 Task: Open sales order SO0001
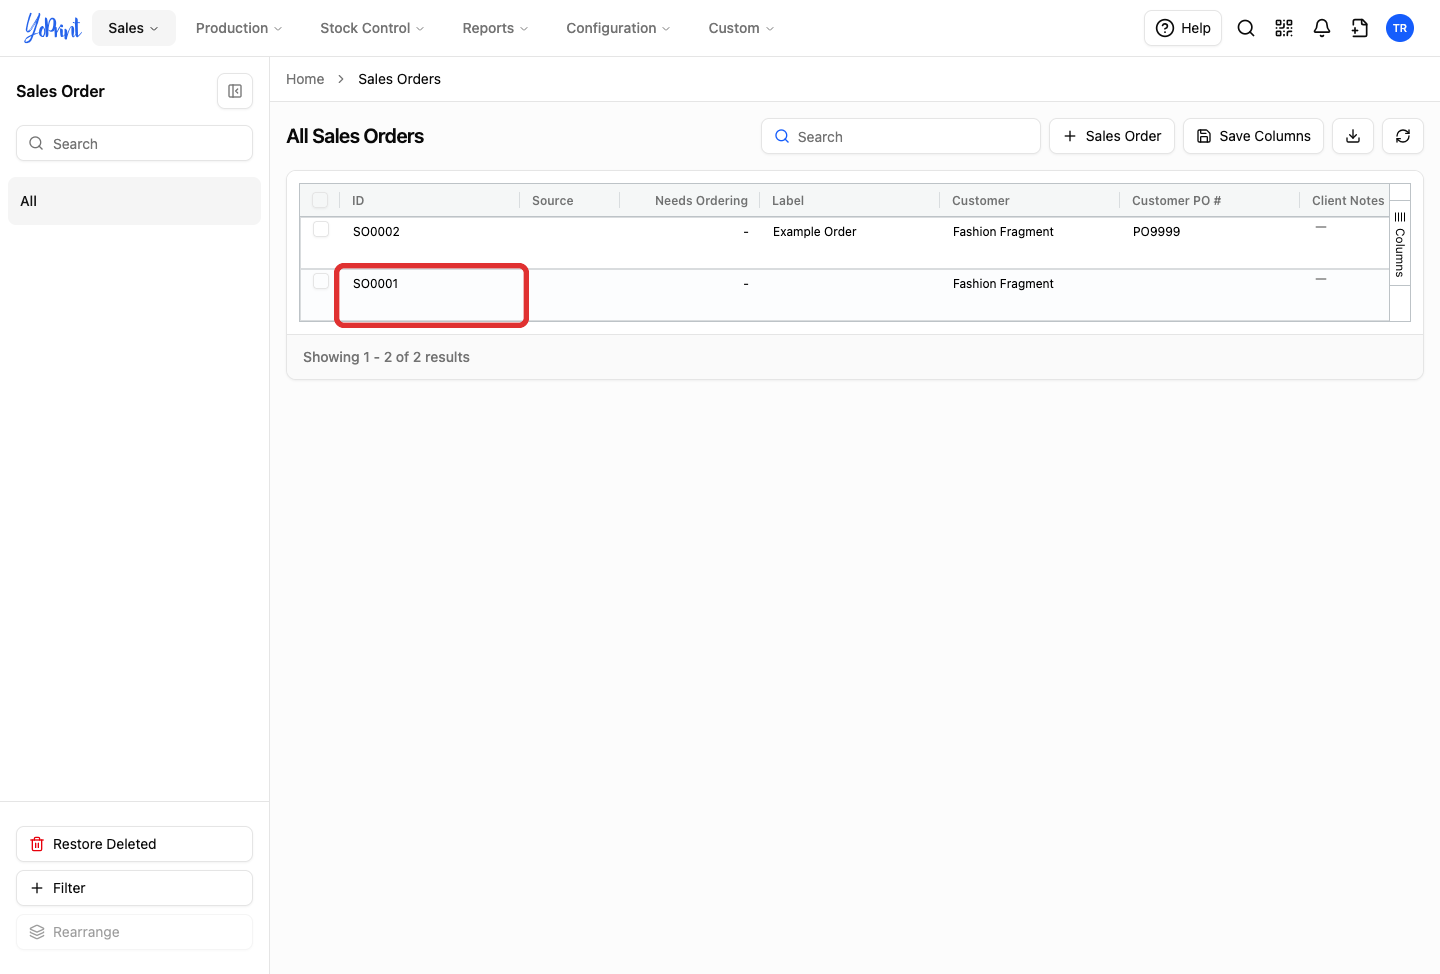point(376,284)
